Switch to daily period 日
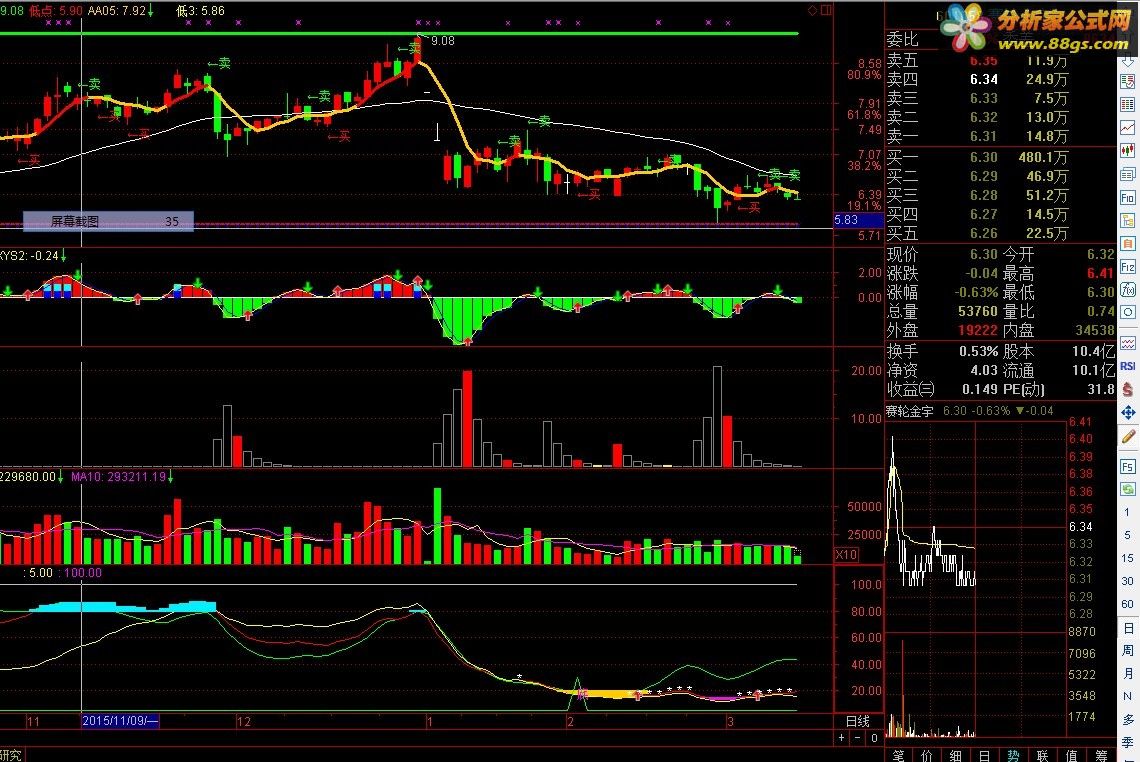 [1128, 627]
